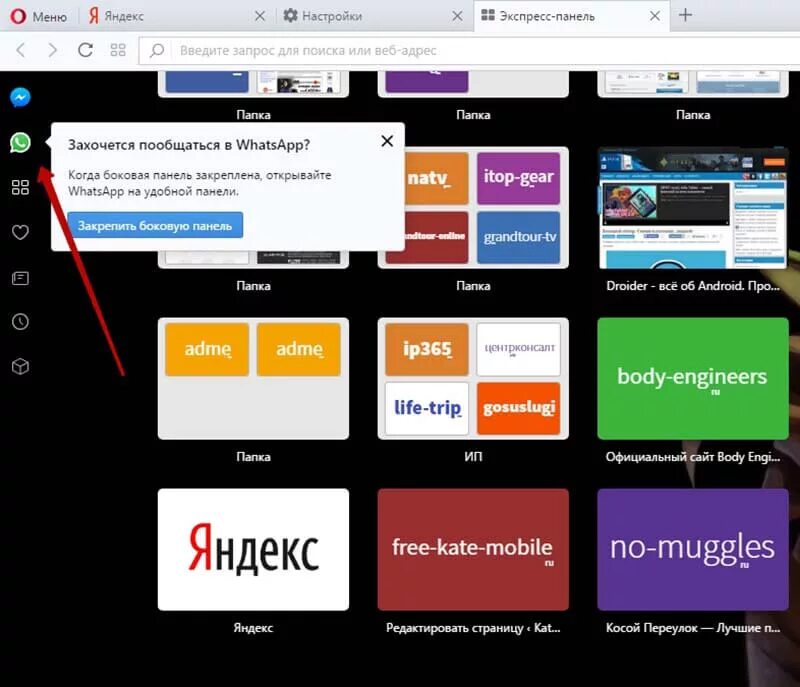Open the ip365 tile

(427, 349)
